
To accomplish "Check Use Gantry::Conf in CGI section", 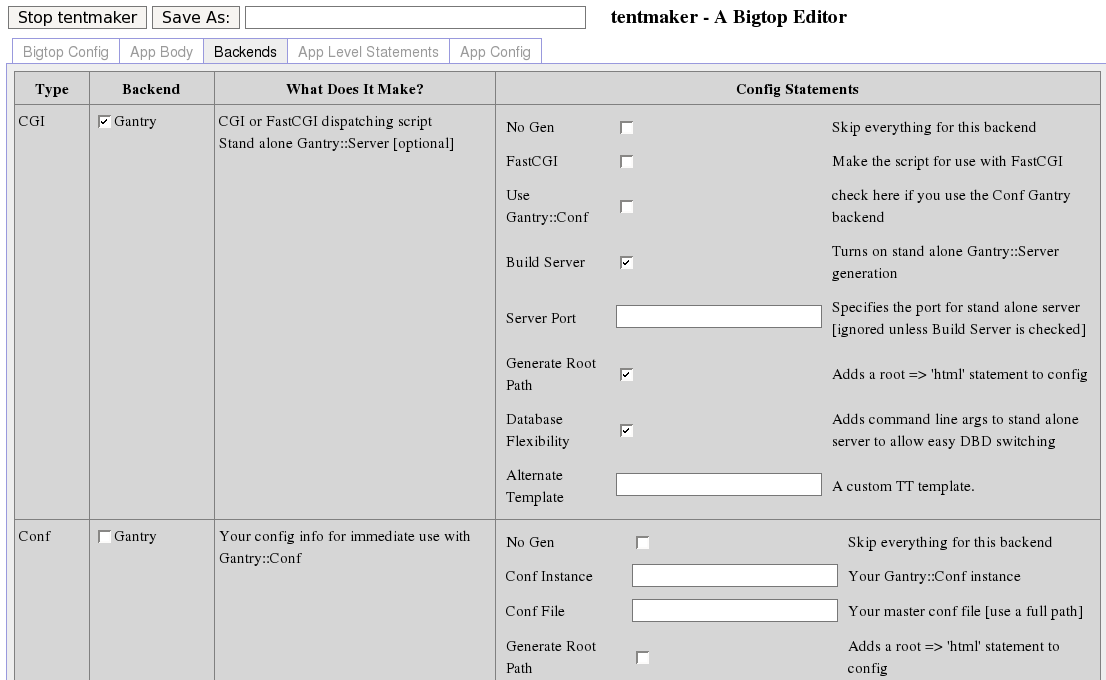I will (626, 207).
